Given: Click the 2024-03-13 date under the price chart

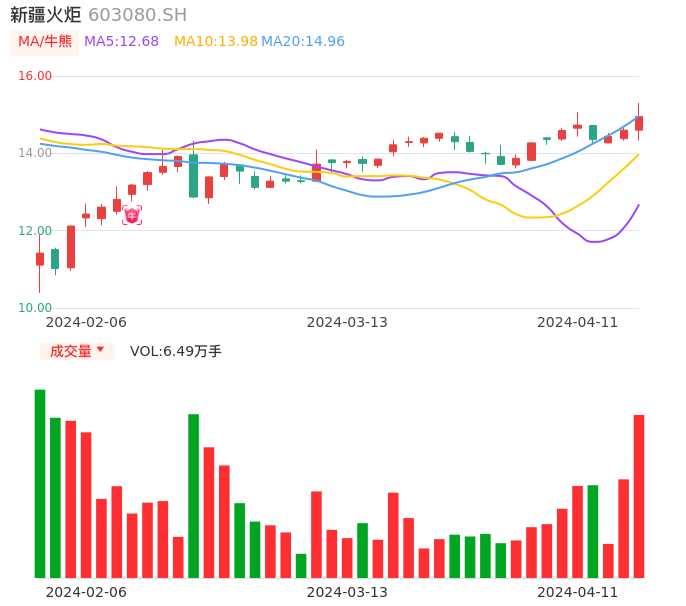Looking at the screenshot, I should click(347, 322).
